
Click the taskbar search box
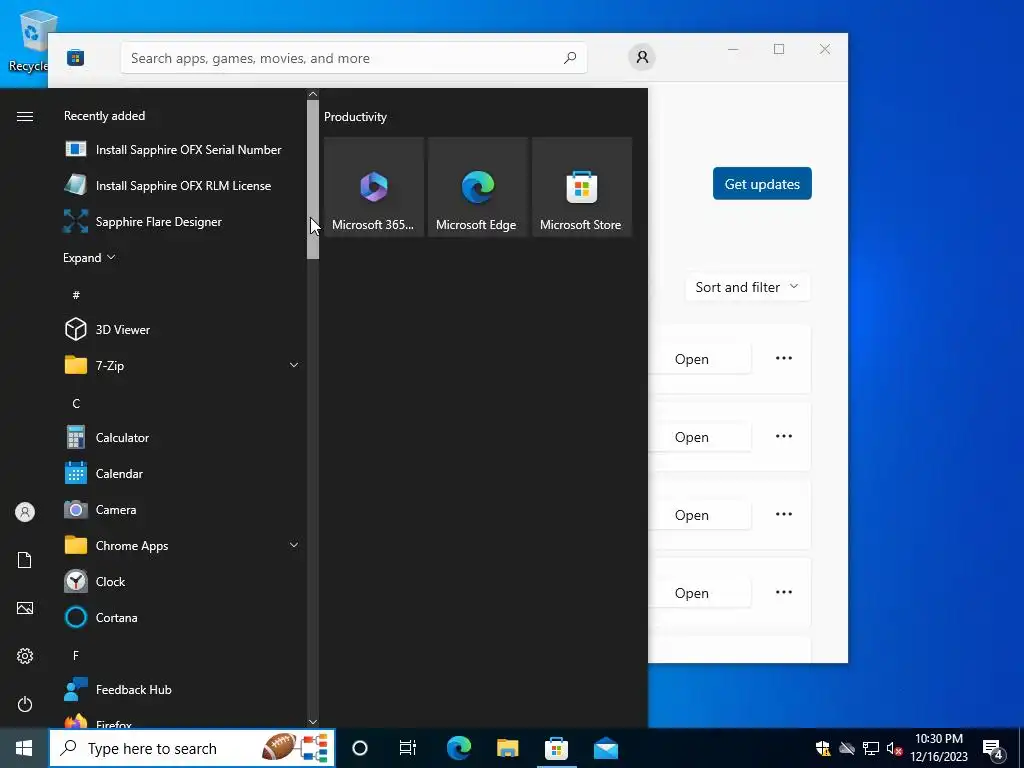(192, 748)
